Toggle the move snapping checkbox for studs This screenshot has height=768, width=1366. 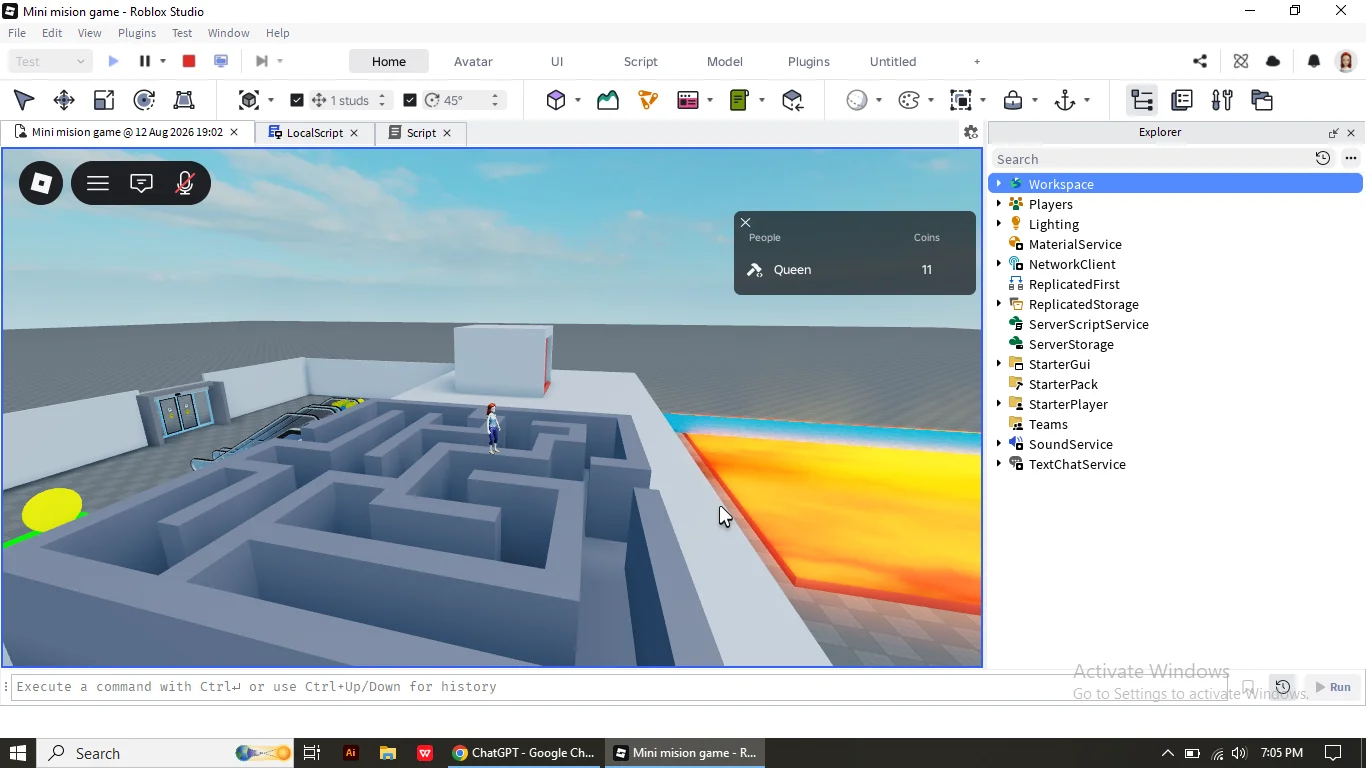[x=296, y=100]
